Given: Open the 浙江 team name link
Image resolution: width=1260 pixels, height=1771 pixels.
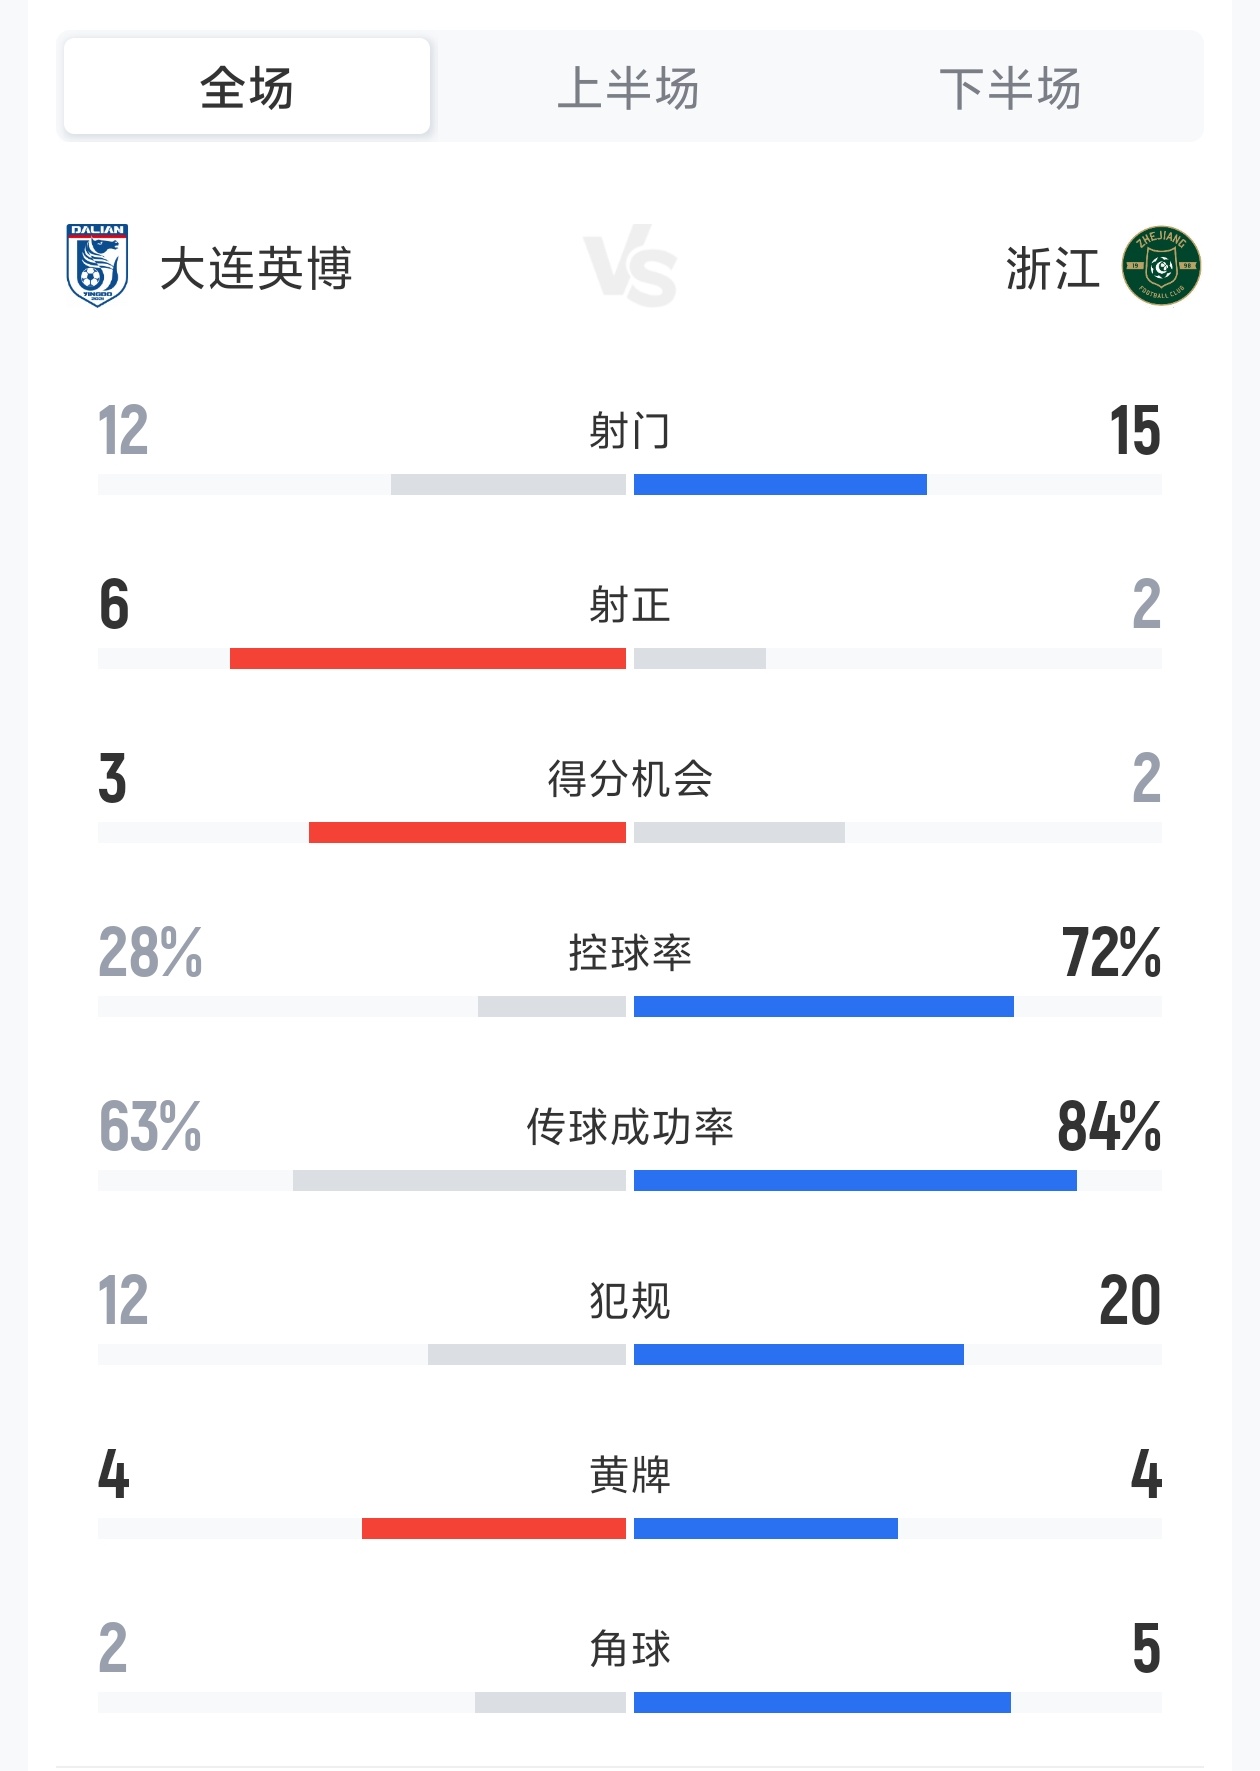Looking at the screenshot, I should [1052, 268].
